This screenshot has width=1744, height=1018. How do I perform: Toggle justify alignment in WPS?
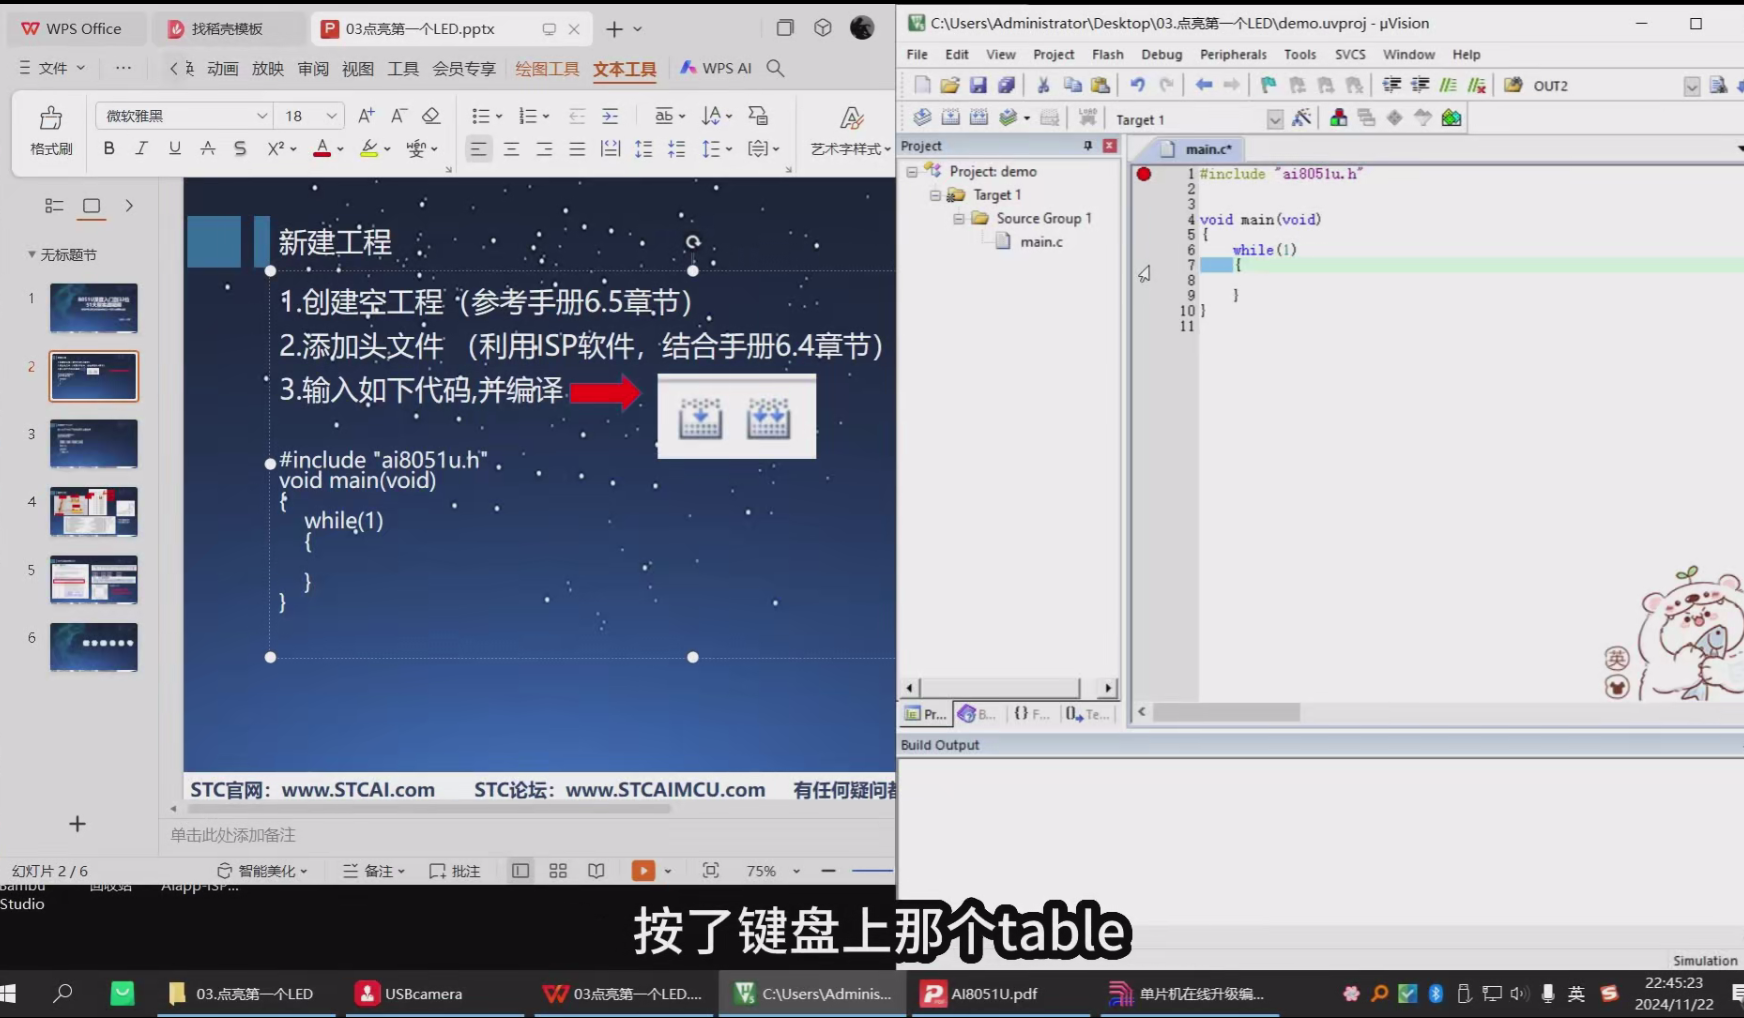577,149
